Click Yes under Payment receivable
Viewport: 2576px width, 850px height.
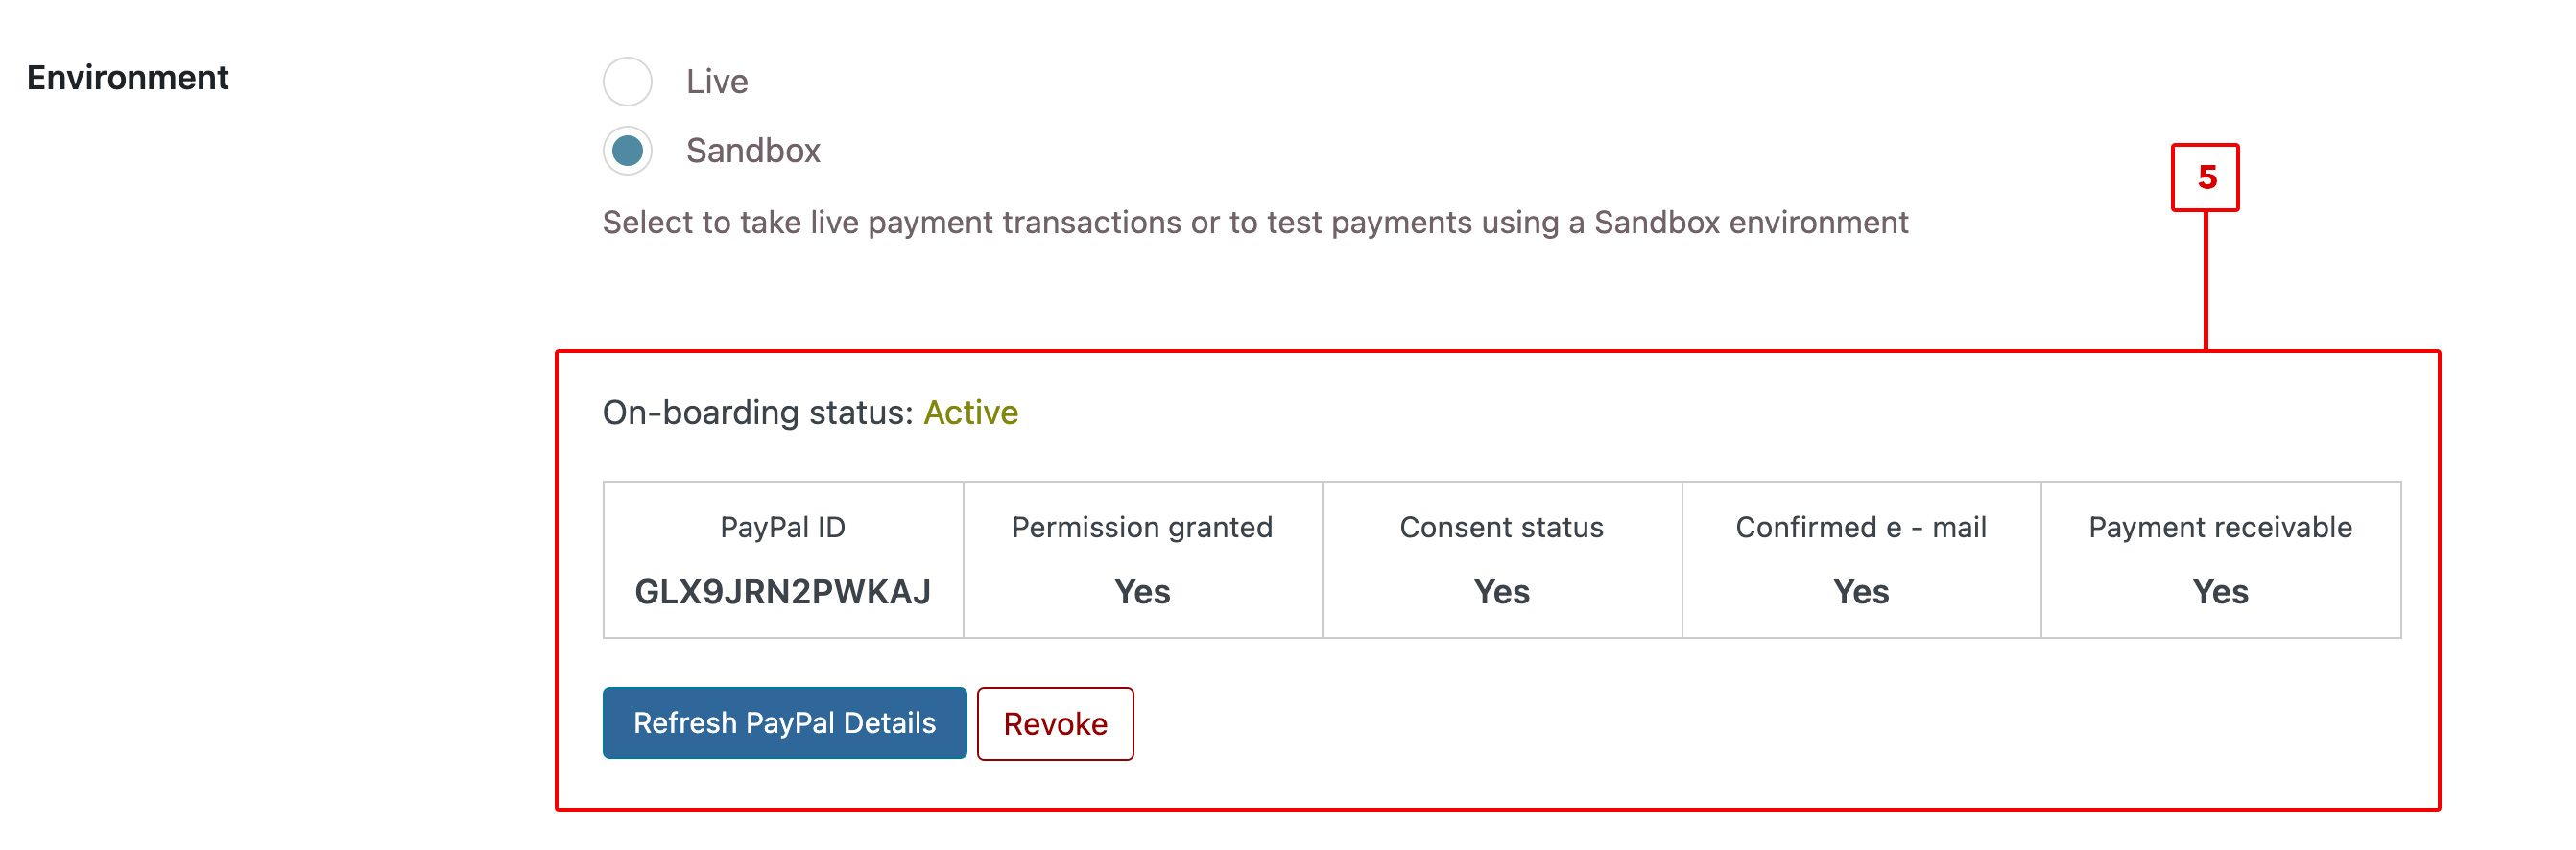pyautogui.click(x=2219, y=591)
